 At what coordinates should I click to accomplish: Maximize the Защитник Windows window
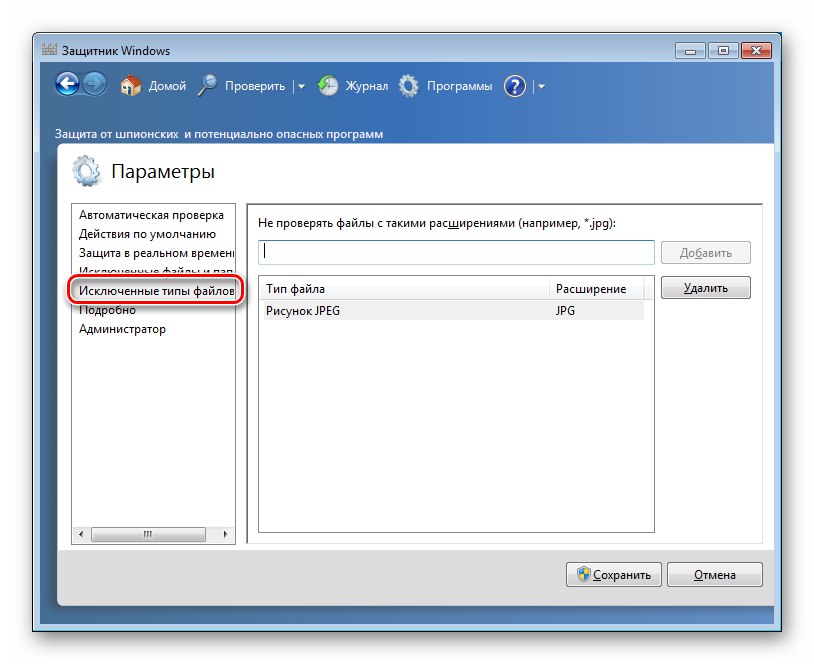click(723, 51)
